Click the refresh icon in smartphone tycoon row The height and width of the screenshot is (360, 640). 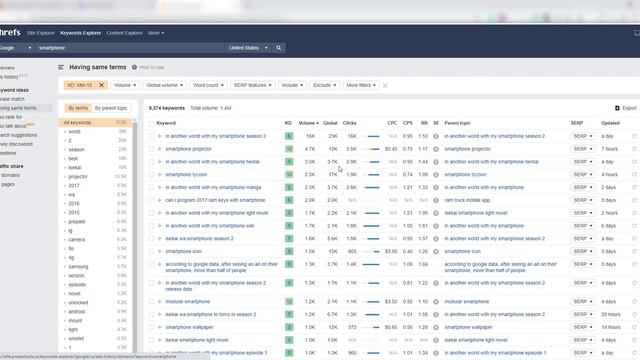coord(634,174)
